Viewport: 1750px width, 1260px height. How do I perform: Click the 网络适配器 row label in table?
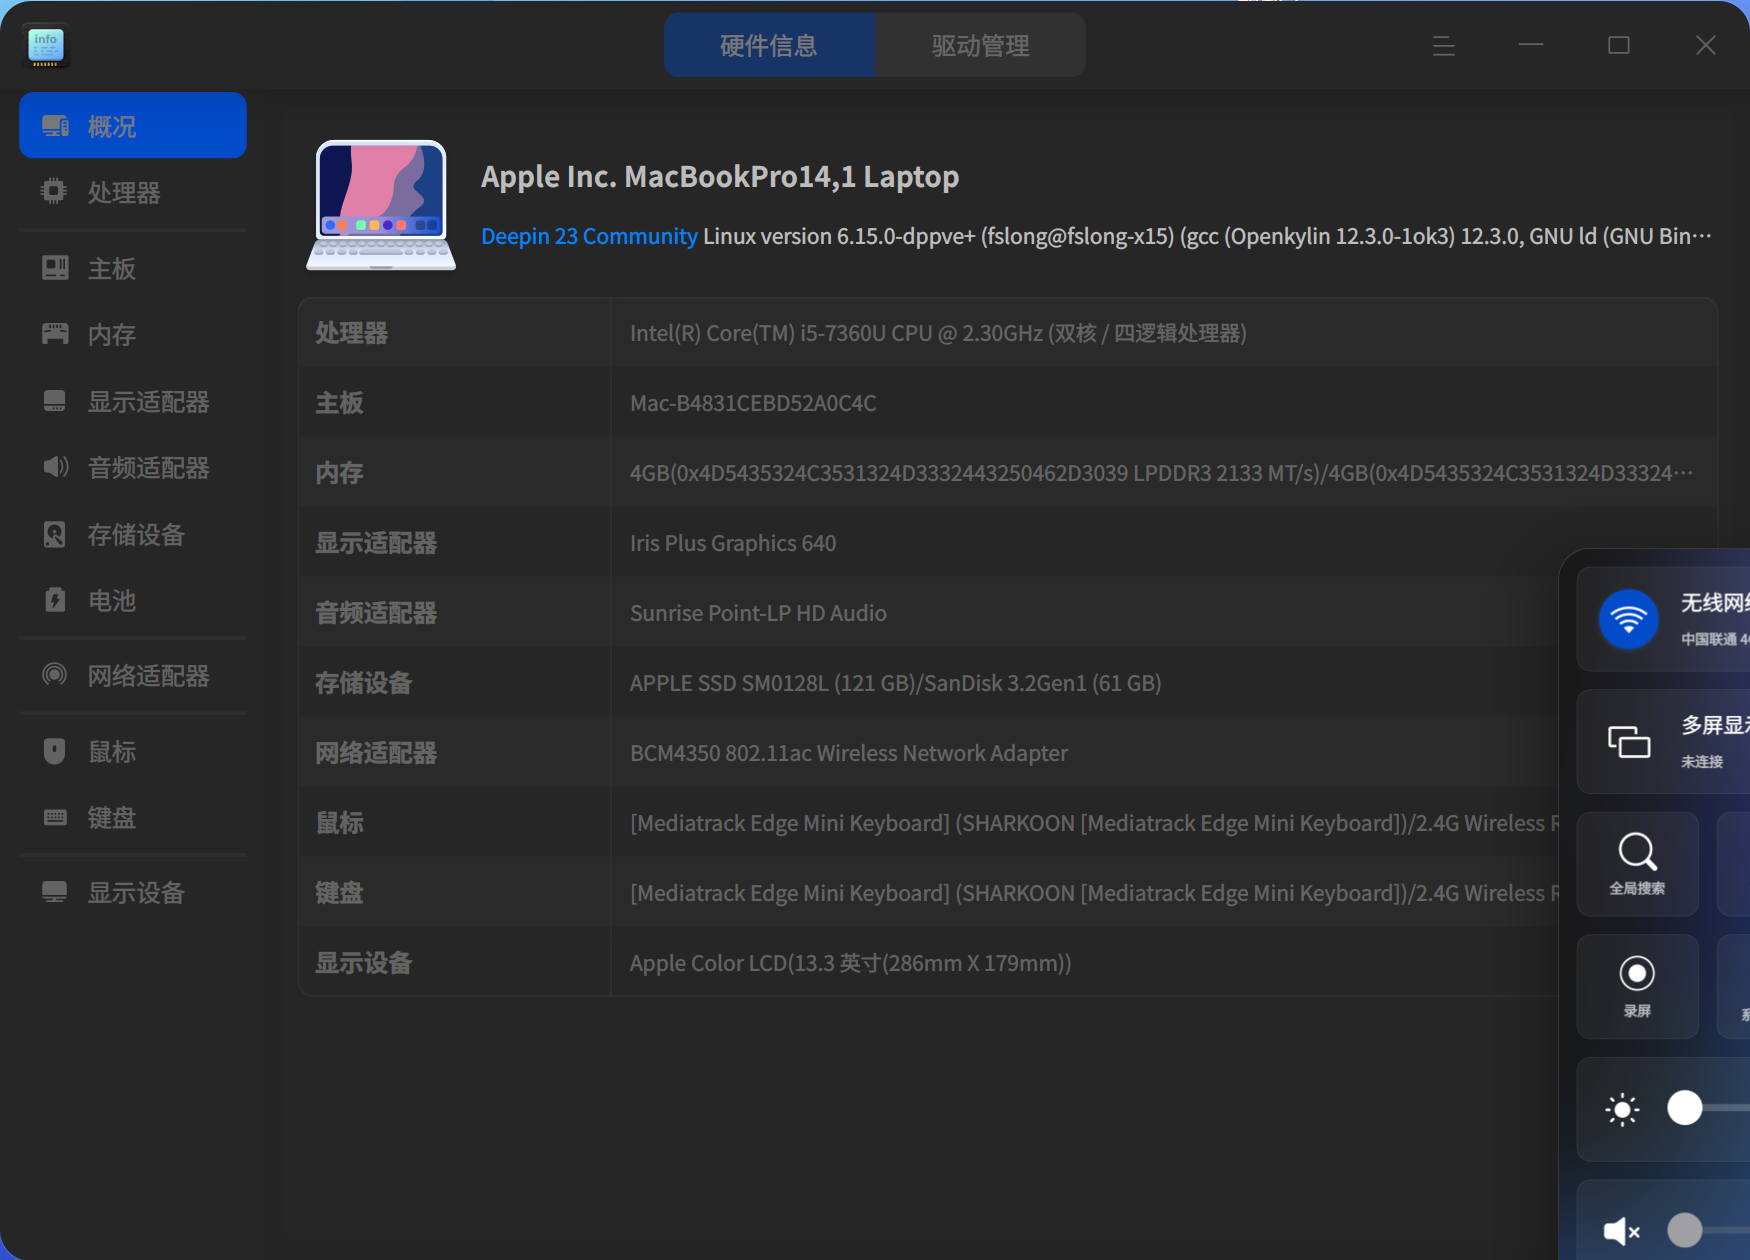tap(377, 753)
